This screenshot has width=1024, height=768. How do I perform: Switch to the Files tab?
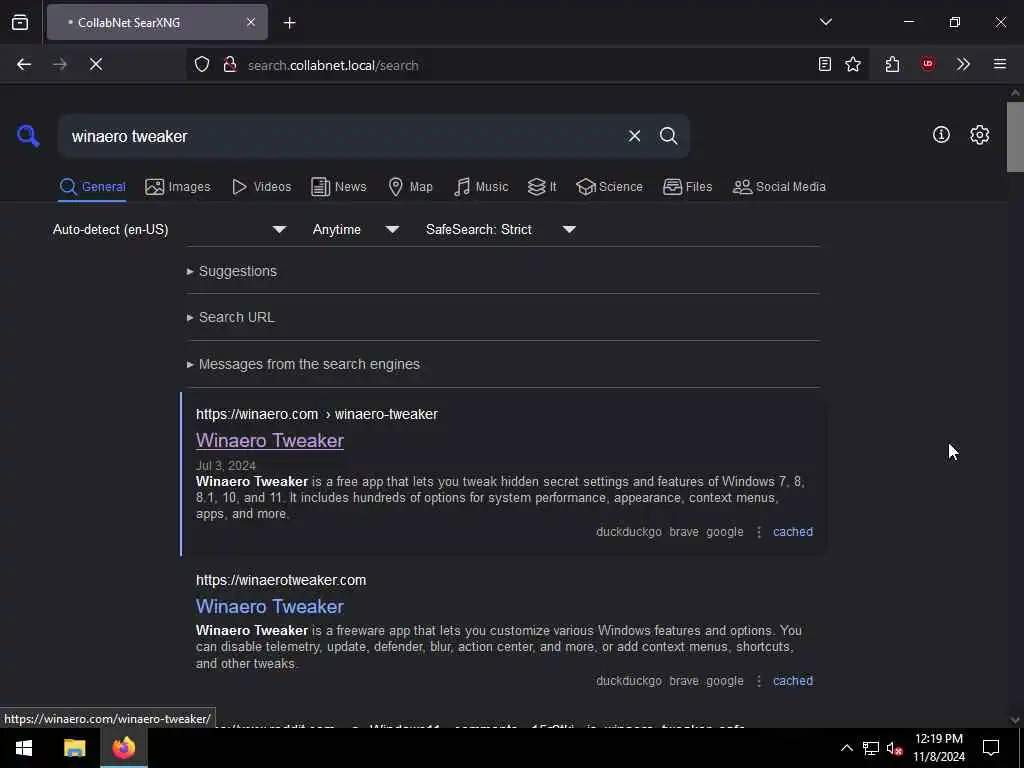pyautogui.click(x=687, y=187)
